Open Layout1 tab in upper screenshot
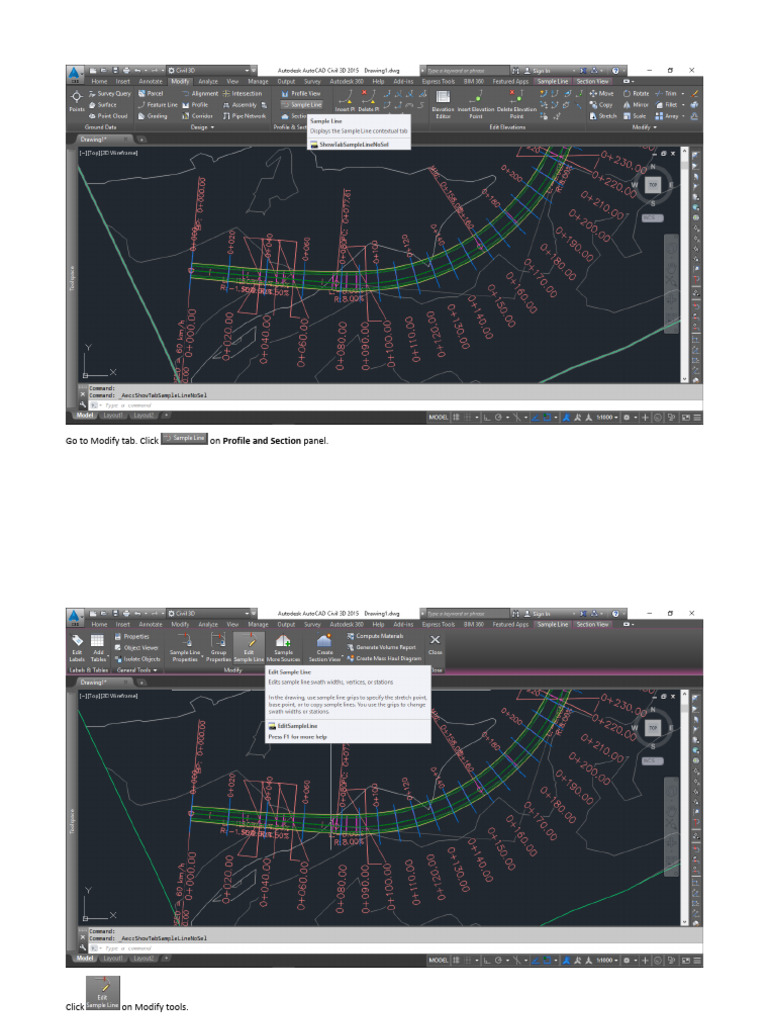 (112, 415)
